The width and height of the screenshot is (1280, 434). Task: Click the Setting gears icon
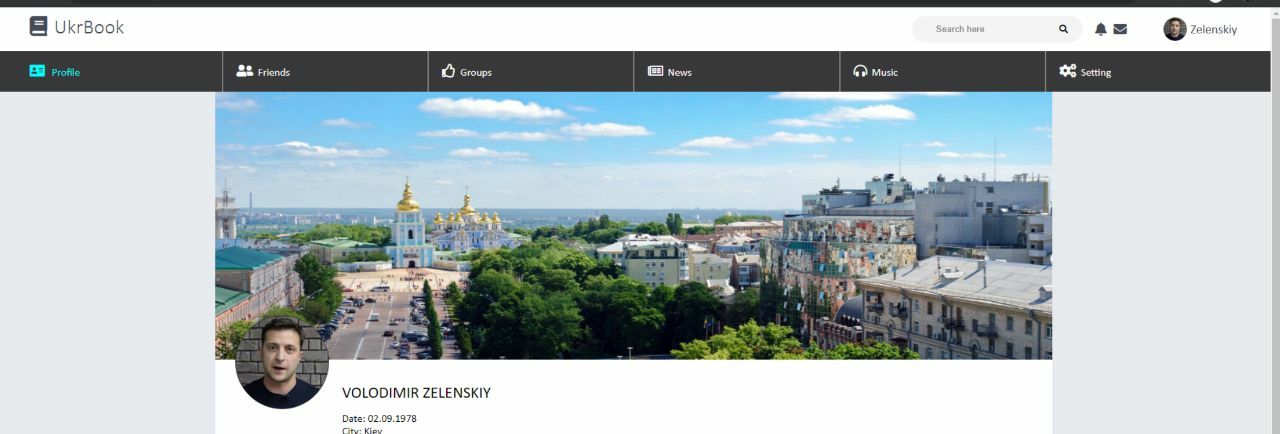1068,71
